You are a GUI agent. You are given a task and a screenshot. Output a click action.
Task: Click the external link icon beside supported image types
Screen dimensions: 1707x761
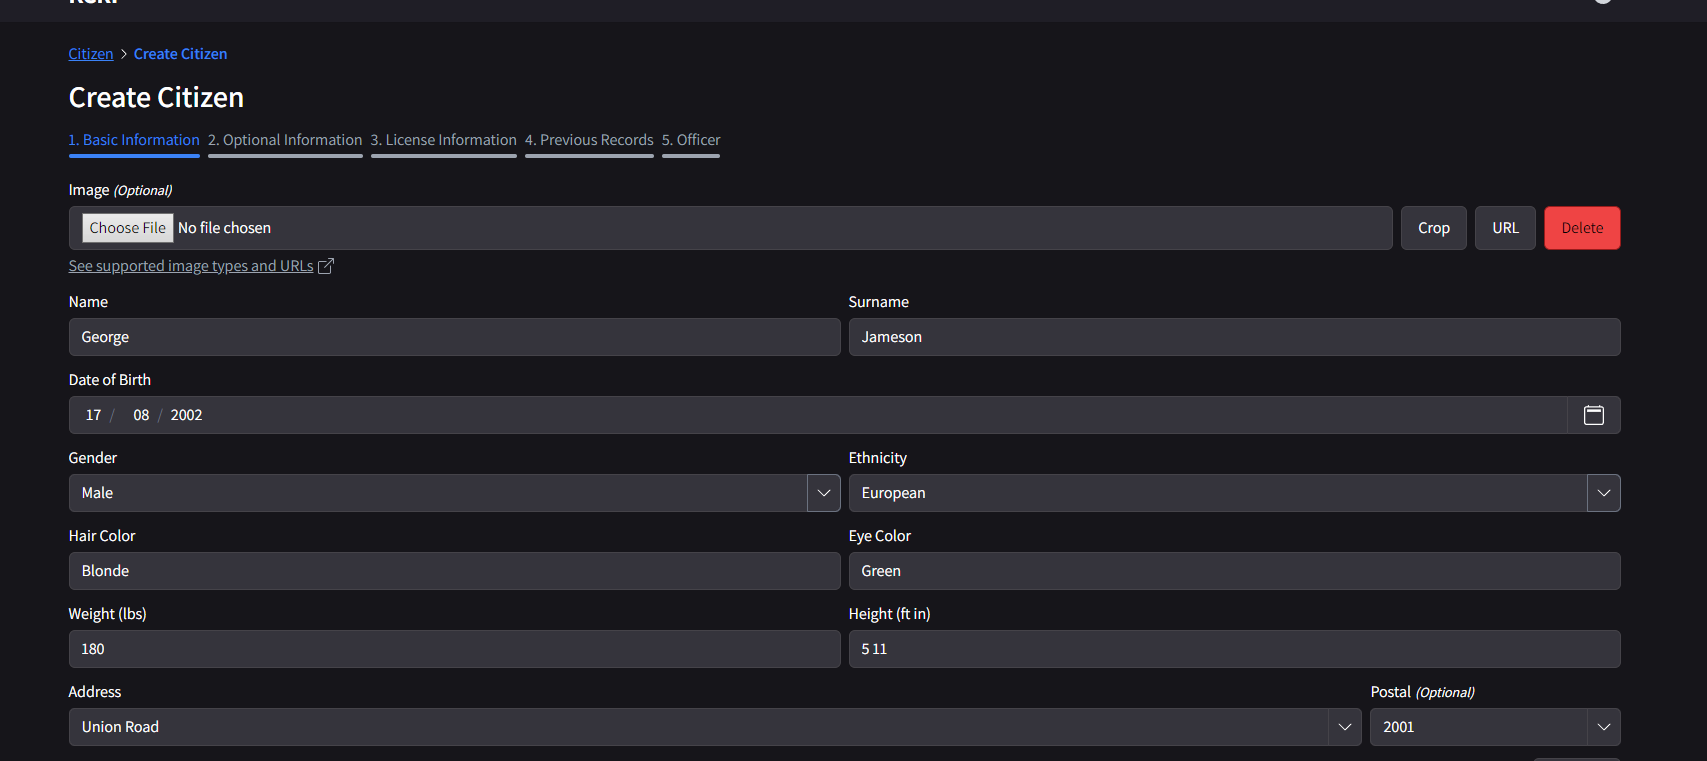click(x=325, y=266)
